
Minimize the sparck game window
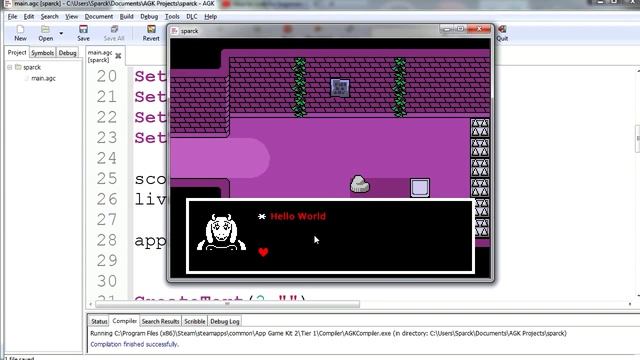pyautogui.click(x=447, y=29)
